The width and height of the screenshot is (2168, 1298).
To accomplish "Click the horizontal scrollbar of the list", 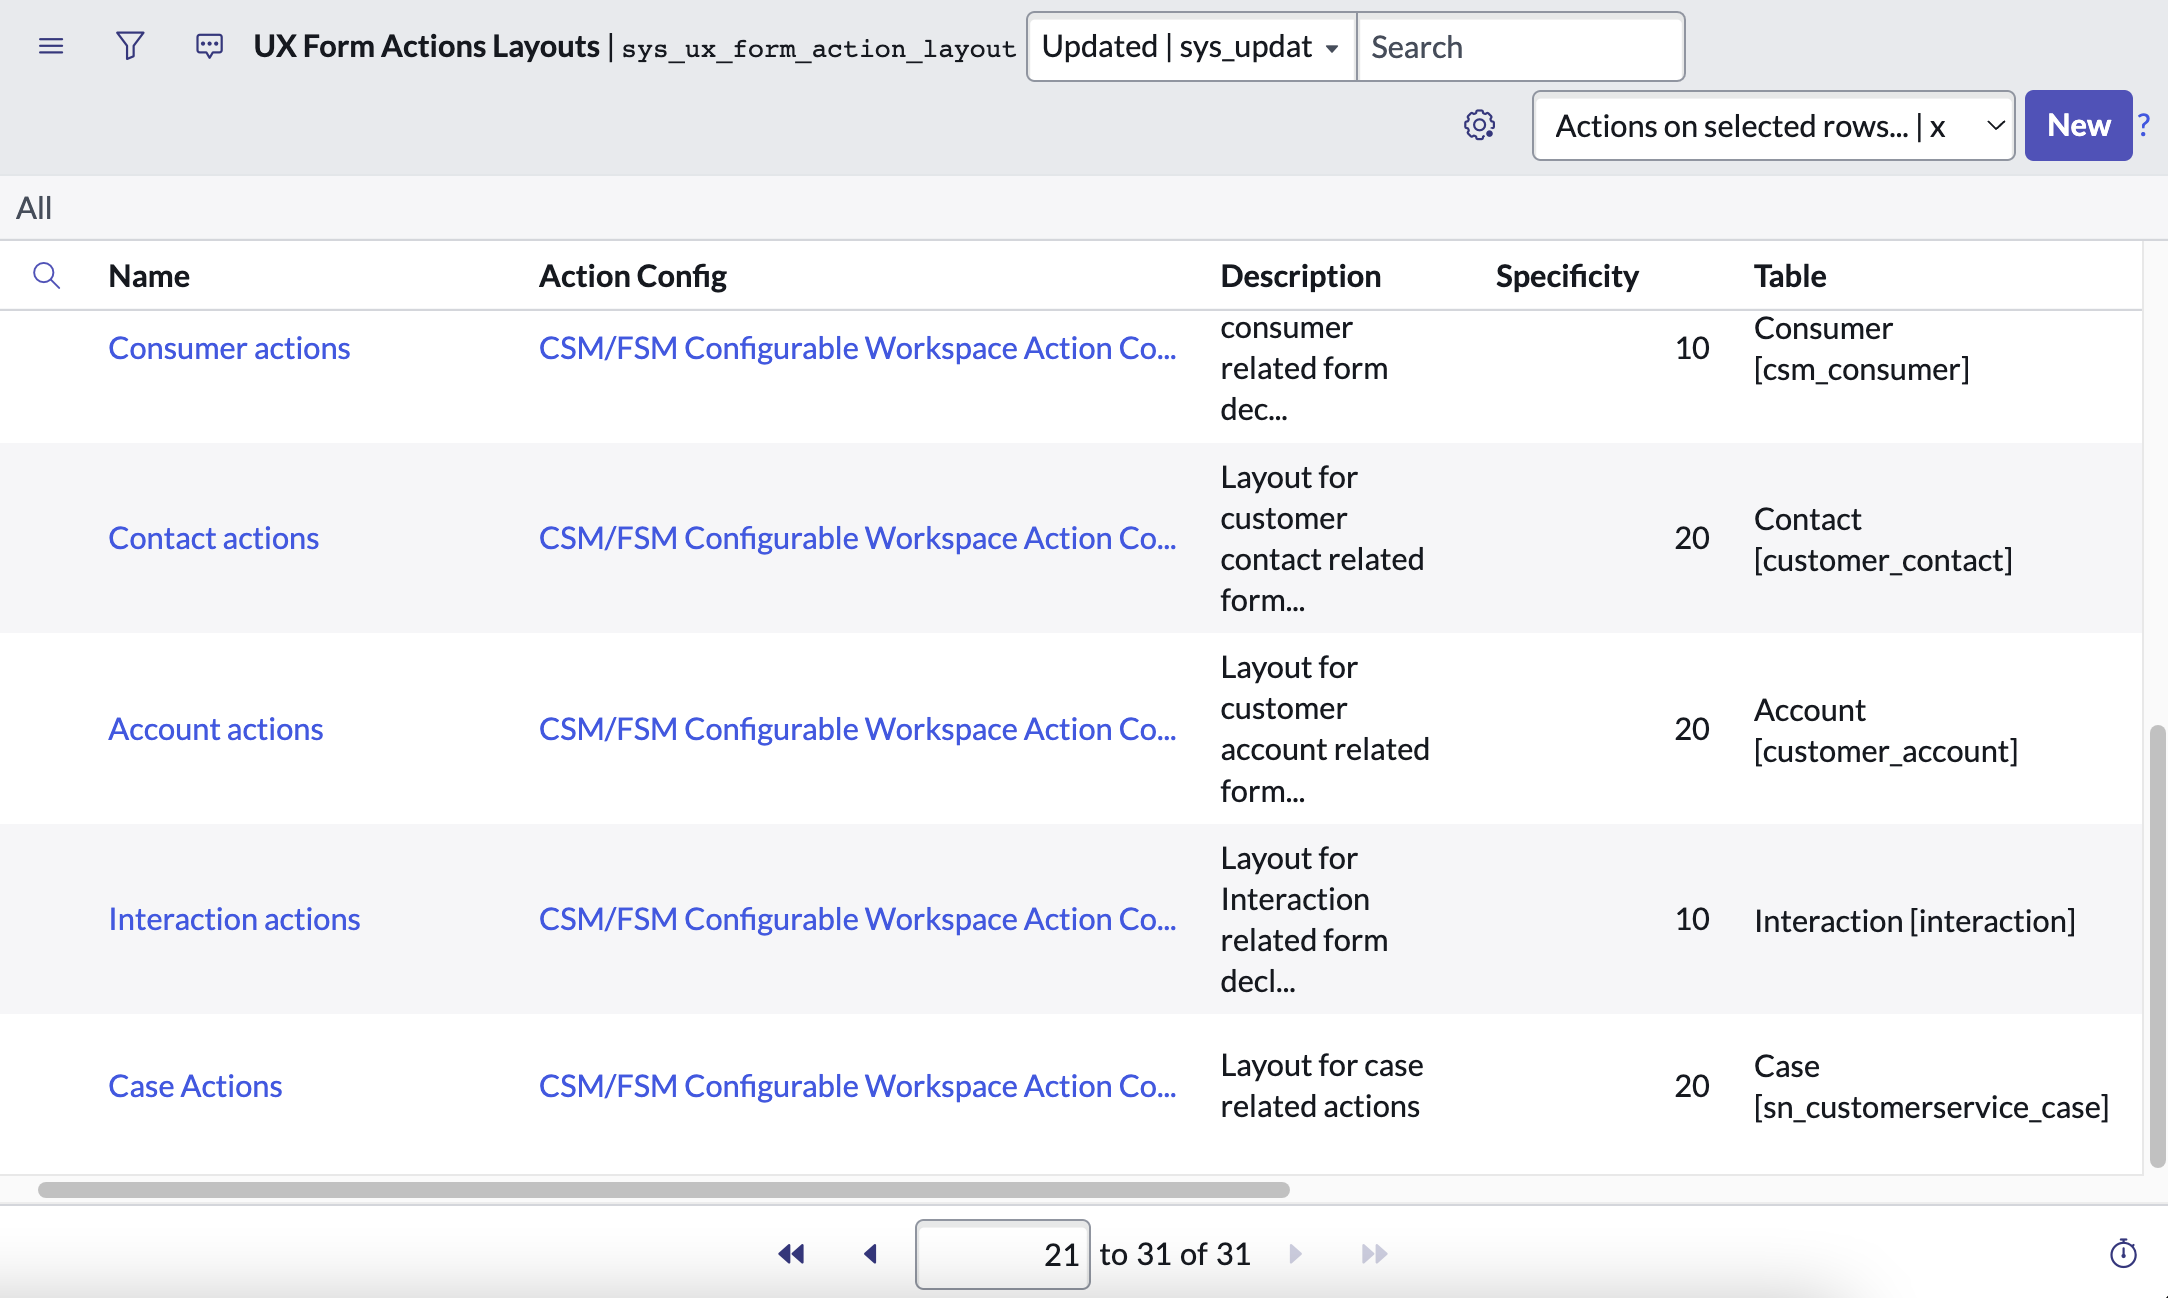I will (x=663, y=1190).
